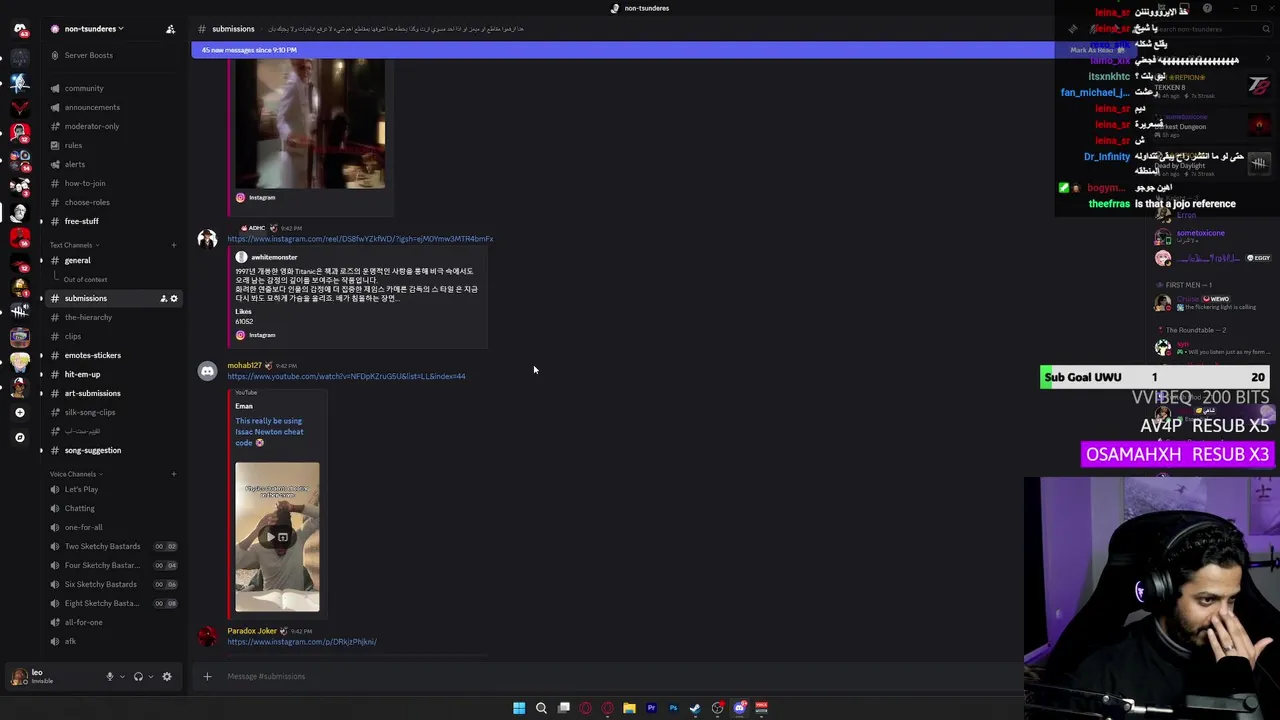
Task: Open Instagram reel link above awhitemonster embed
Action: coord(360,239)
